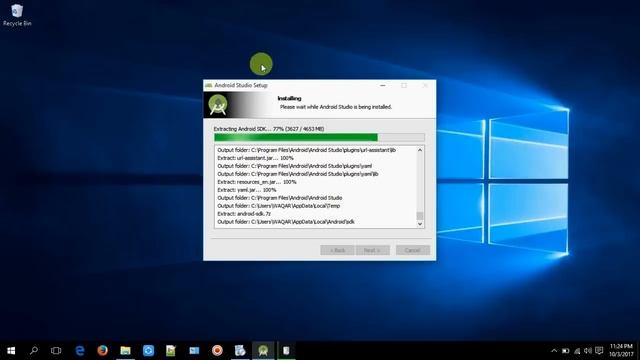Viewport: 640px width, 360px height.
Task: Open the orange record-button taskbar icon
Action: pos(217,351)
